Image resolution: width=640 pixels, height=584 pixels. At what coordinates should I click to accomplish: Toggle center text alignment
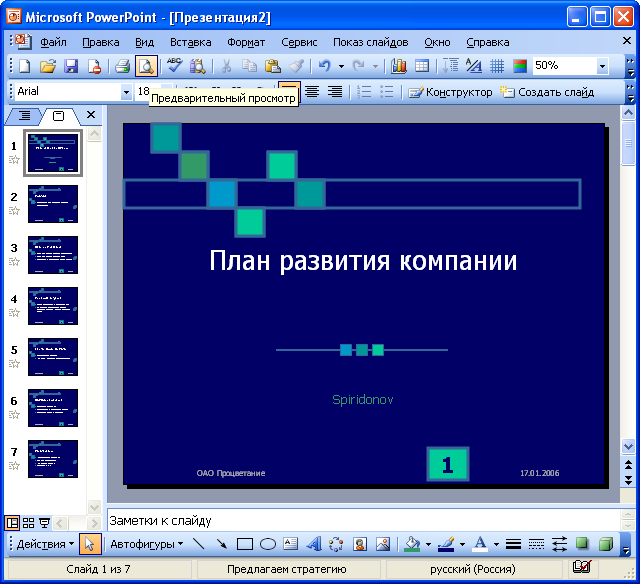pyautogui.click(x=312, y=91)
